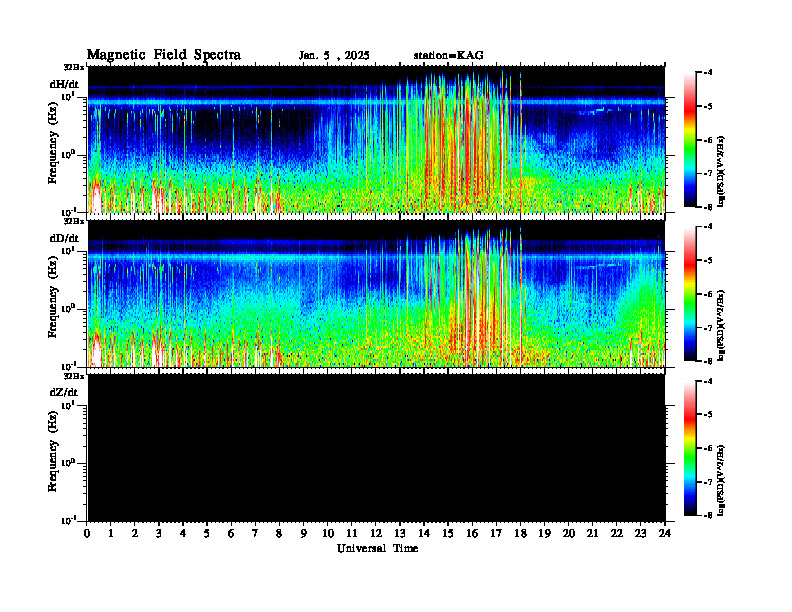Click the 'Magnetic Field Spectra' title
This screenshot has height=612, width=792.
164,55
